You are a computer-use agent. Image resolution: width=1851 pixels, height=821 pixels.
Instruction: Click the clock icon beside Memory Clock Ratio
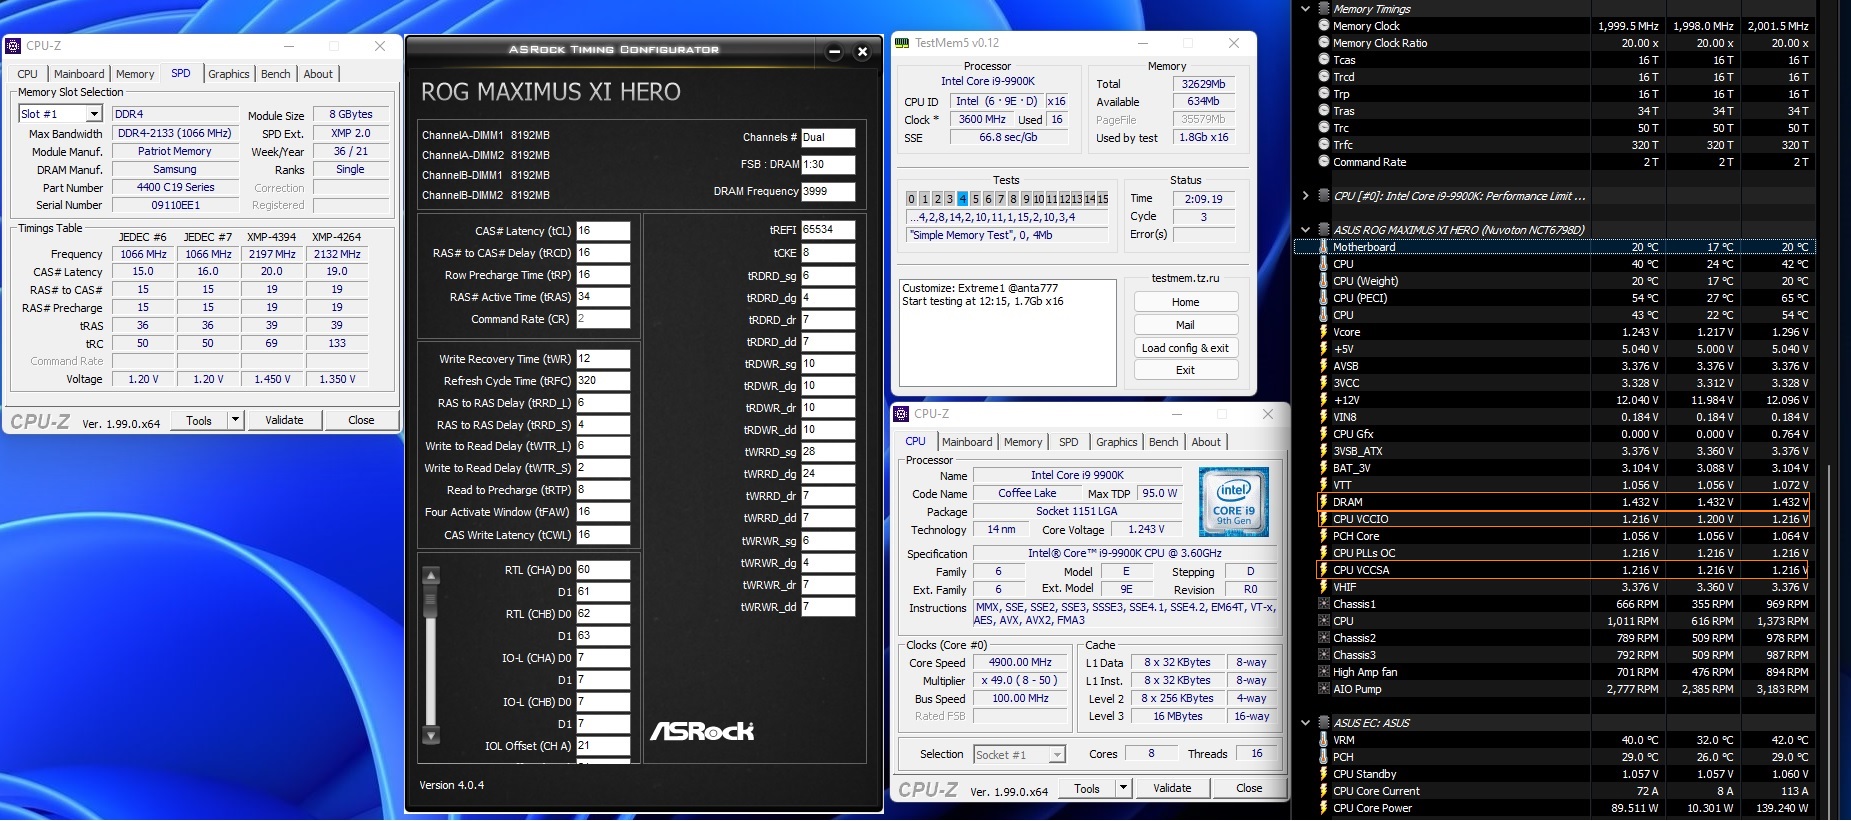1324,43
